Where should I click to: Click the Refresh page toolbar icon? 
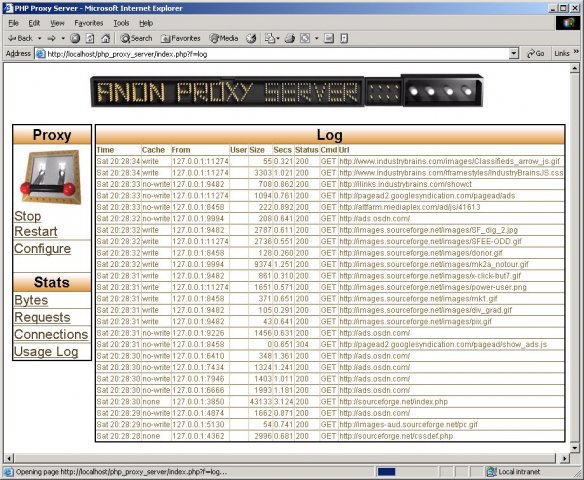[90, 38]
